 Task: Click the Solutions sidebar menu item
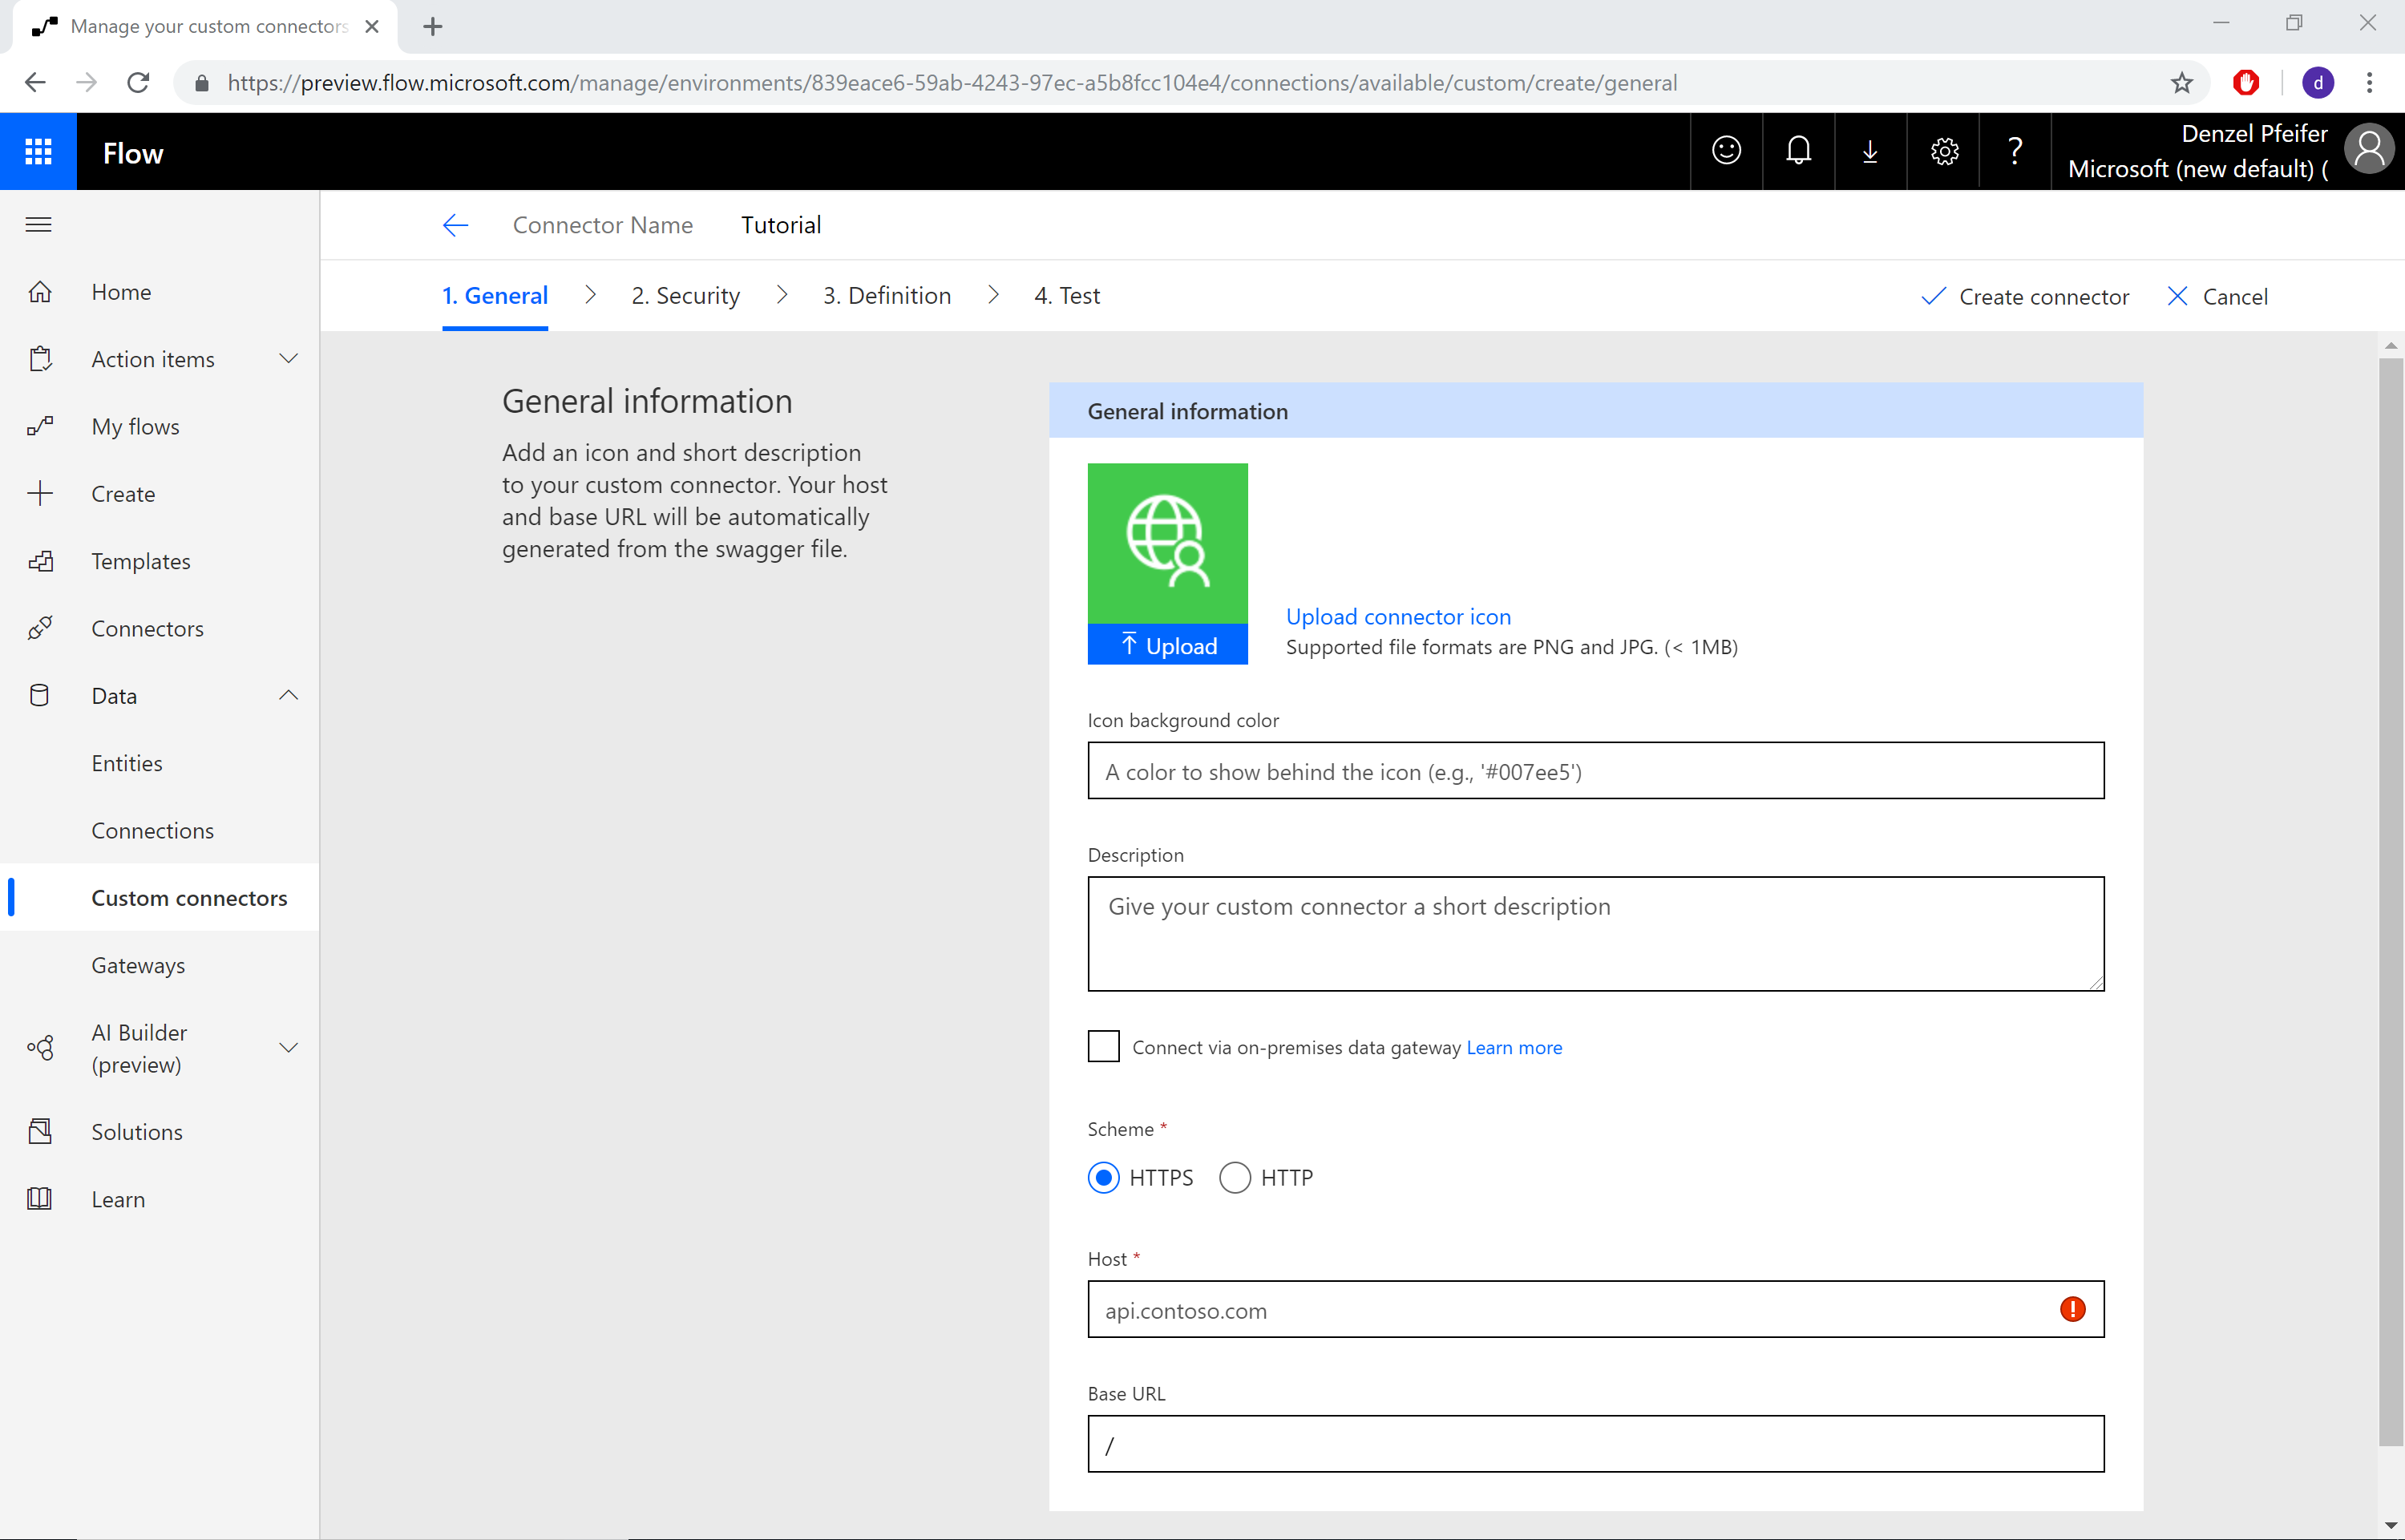tap(137, 1130)
